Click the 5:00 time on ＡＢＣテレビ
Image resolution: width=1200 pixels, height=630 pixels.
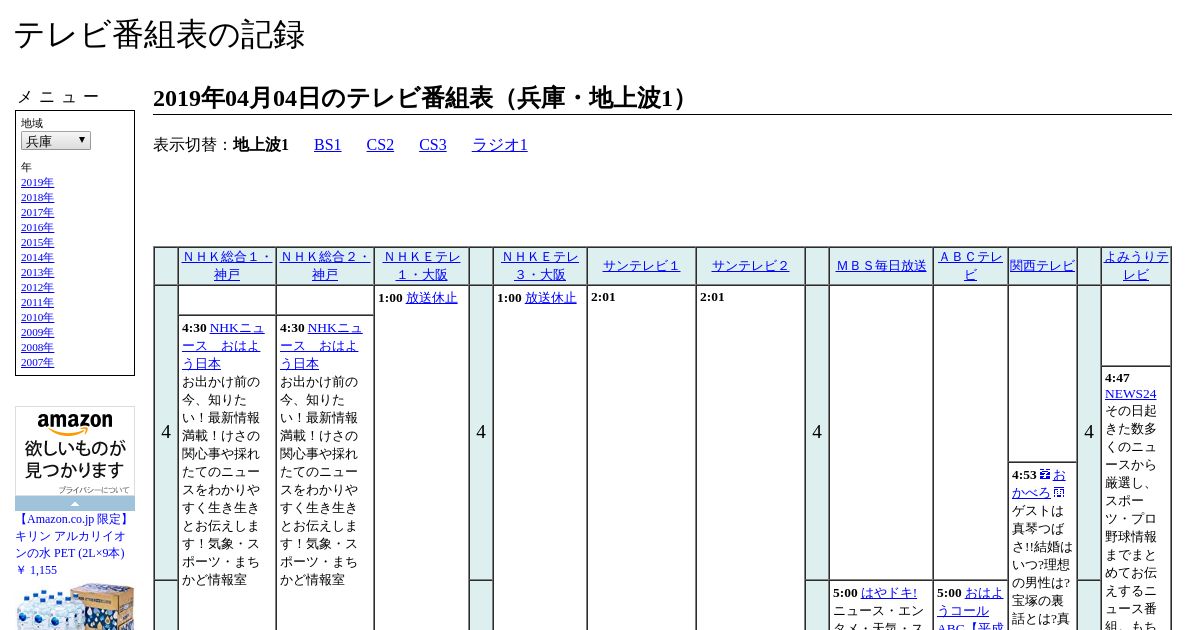pos(949,593)
